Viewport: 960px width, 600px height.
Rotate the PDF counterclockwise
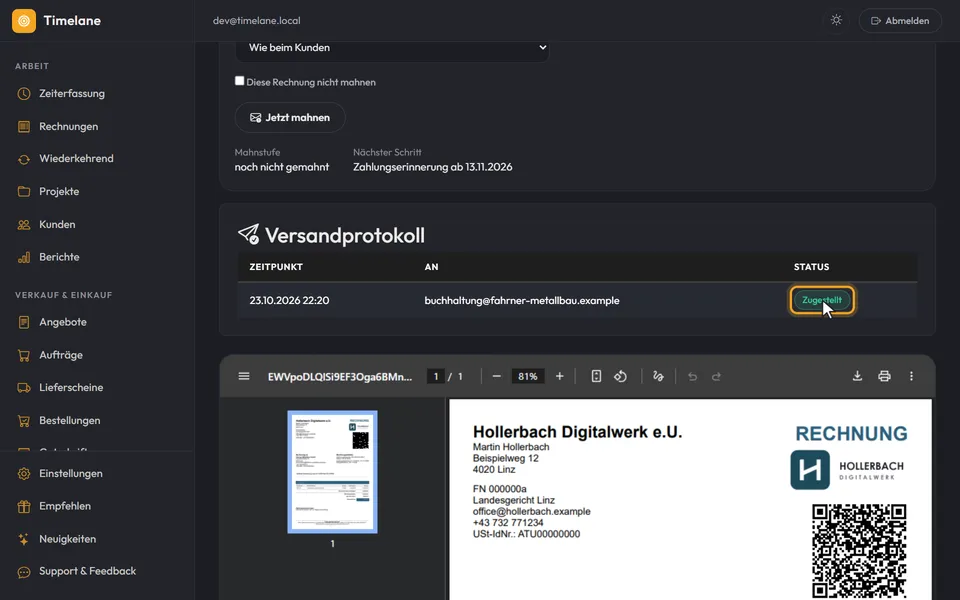[x=620, y=376]
